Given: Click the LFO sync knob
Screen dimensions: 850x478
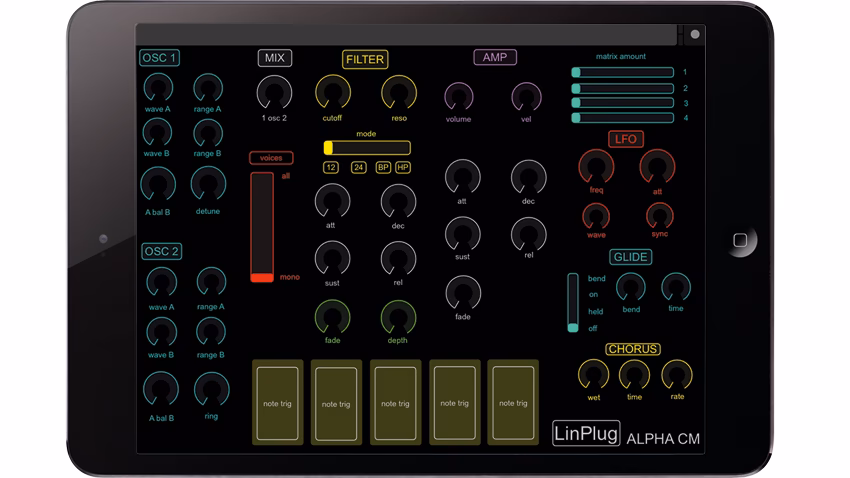Looking at the screenshot, I should coord(659,214).
